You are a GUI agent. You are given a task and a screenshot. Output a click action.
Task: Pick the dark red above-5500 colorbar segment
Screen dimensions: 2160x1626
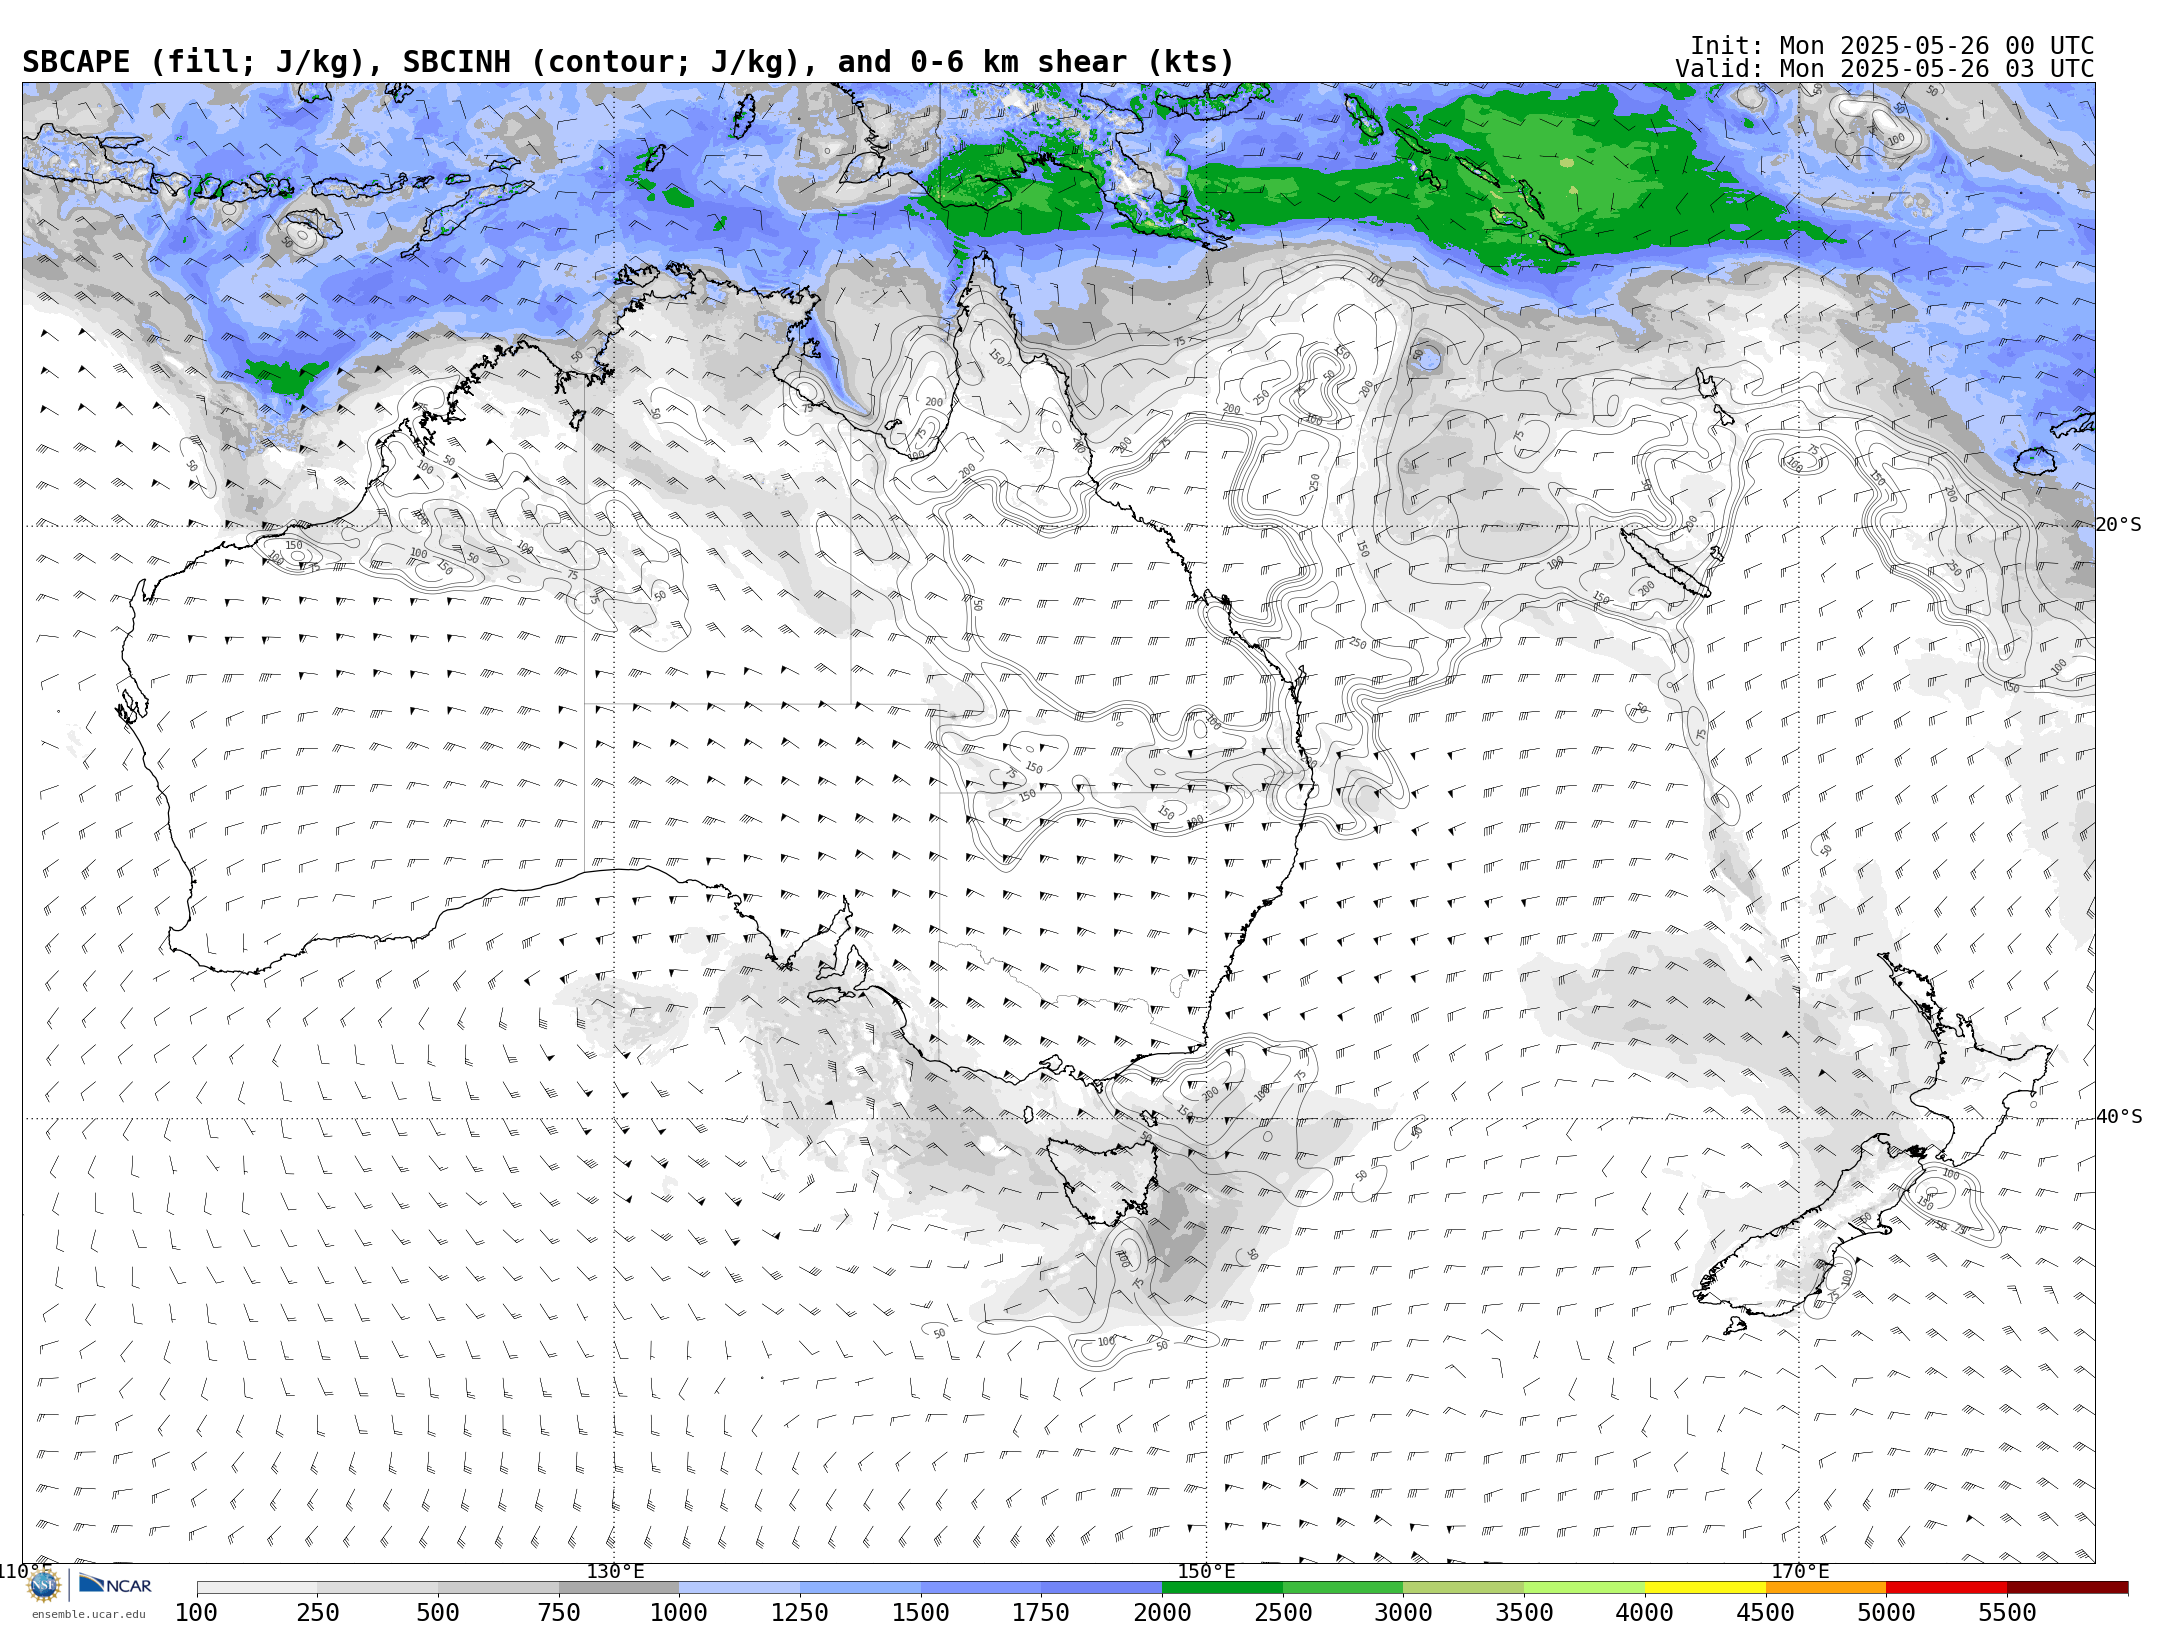pyautogui.click(x=2067, y=1588)
